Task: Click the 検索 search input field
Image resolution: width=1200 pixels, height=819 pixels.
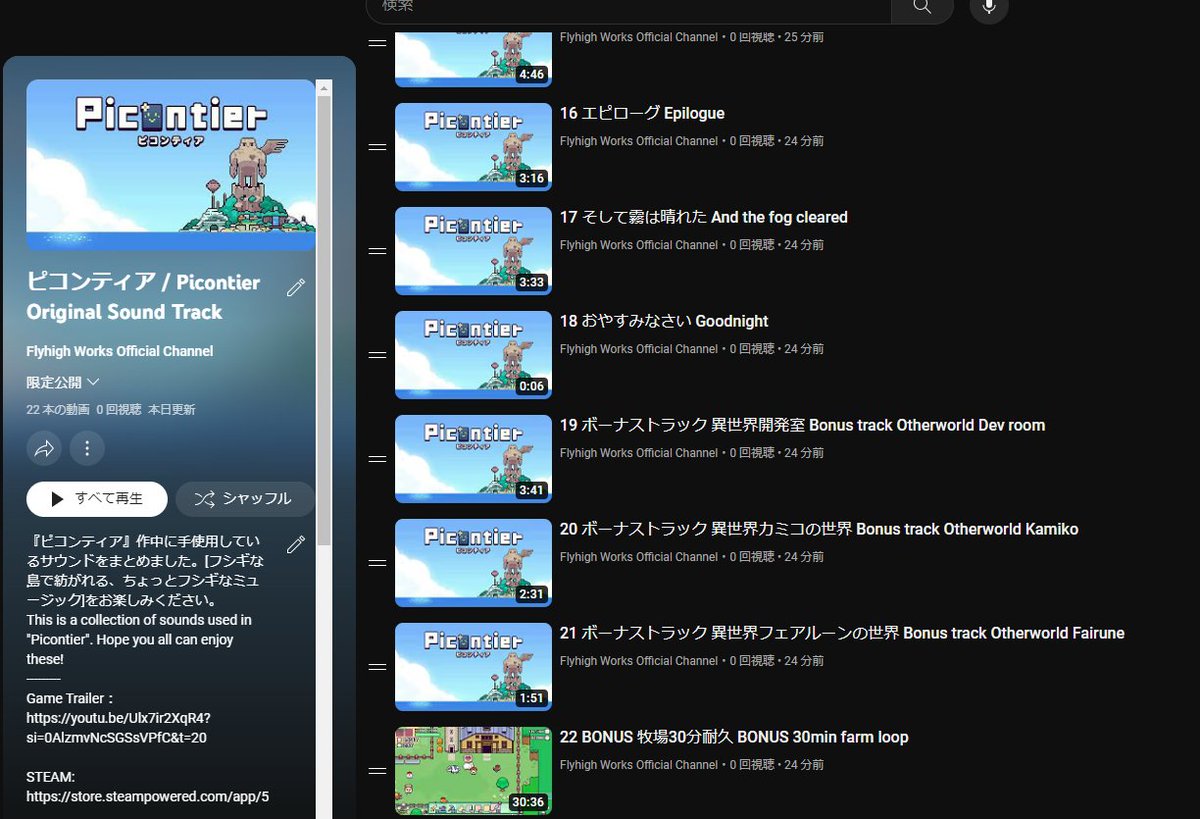Action: [628, 7]
